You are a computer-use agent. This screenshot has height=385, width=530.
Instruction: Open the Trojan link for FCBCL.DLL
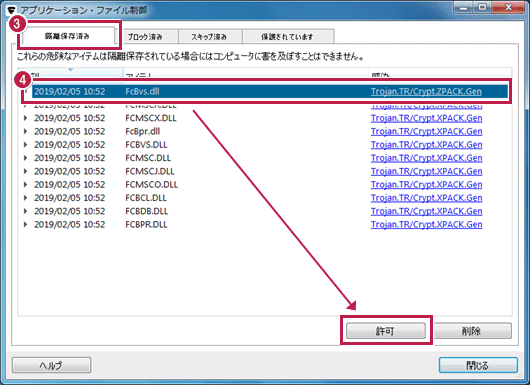click(x=426, y=198)
